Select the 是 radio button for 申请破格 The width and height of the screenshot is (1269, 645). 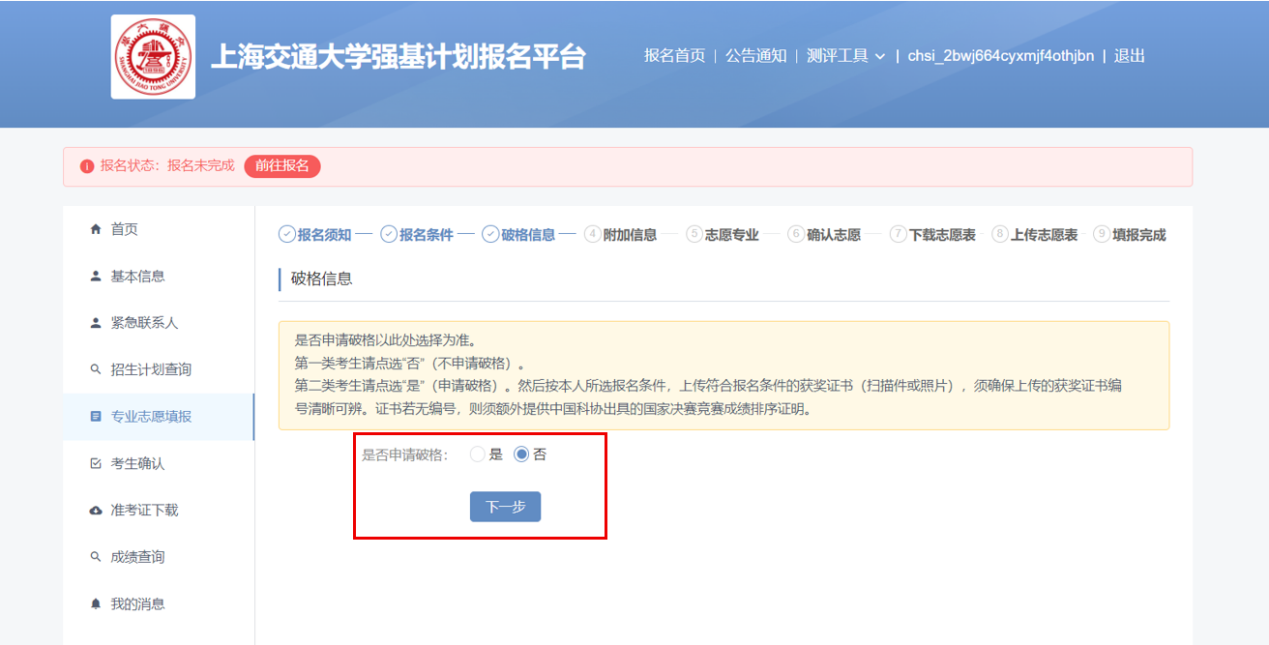[x=478, y=454]
